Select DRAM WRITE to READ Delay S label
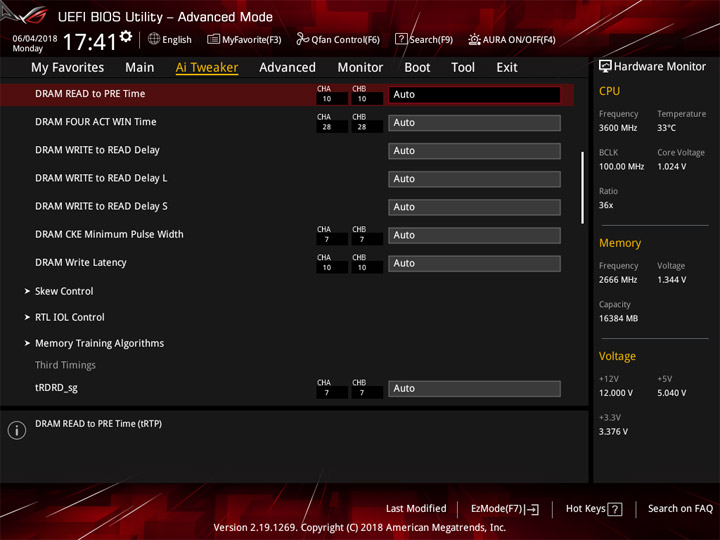This screenshot has width=720, height=540. 101,206
